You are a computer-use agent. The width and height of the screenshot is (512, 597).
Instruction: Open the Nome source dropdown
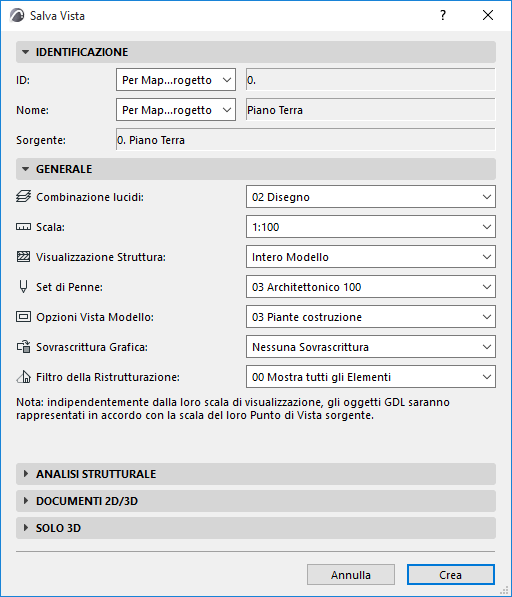click(x=176, y=110)
